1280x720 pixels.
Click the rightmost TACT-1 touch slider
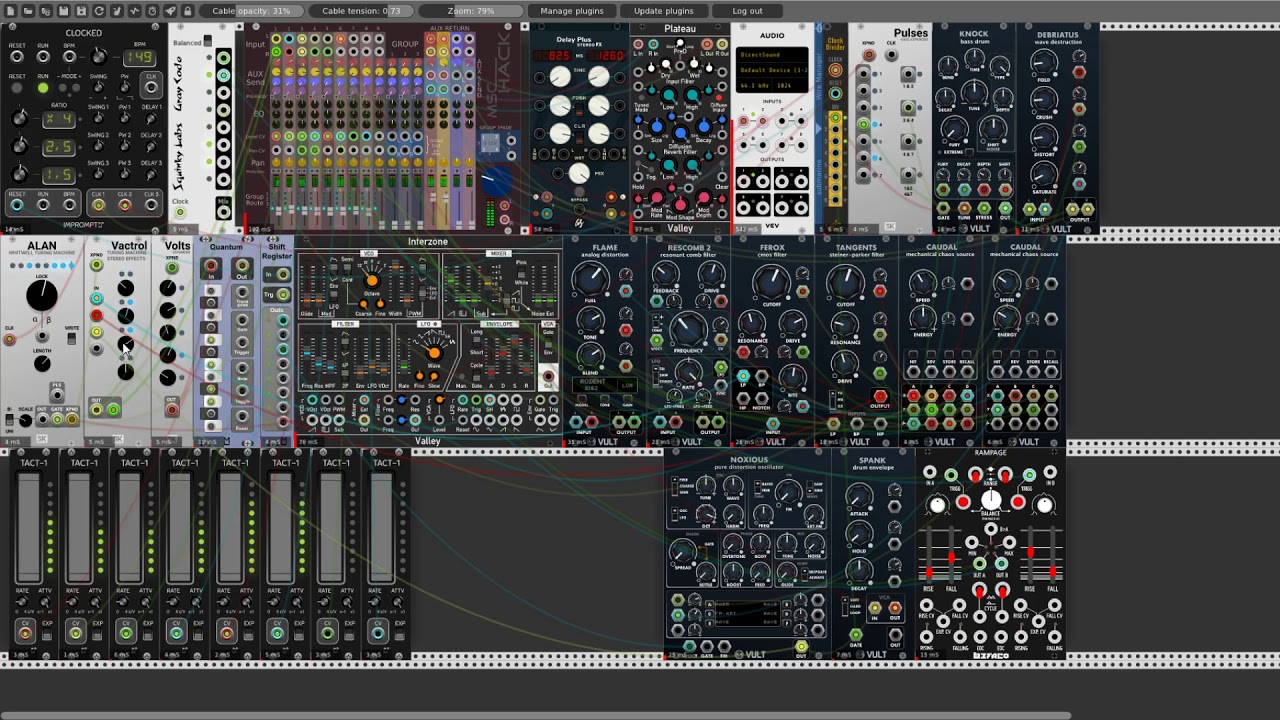pyautogui.click(x=381, y=527)
